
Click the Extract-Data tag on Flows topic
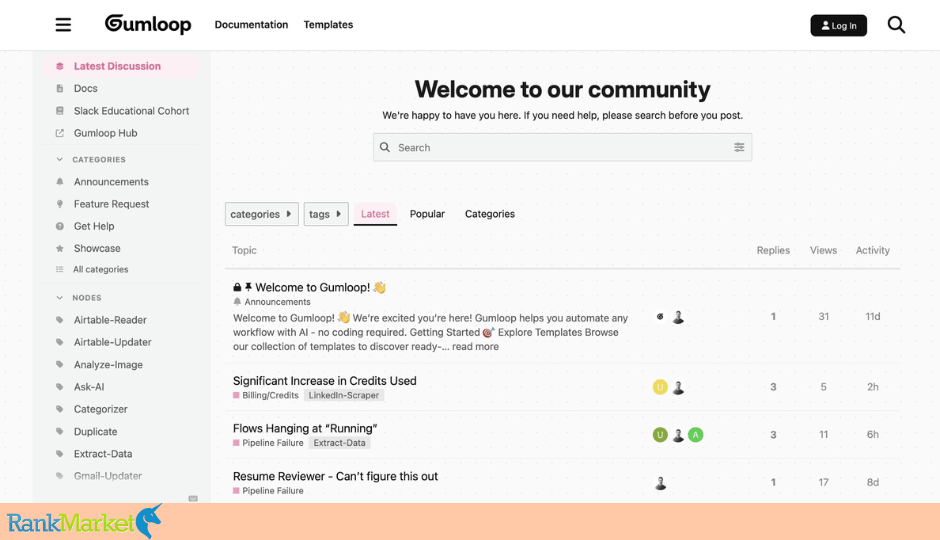point(339,443)
